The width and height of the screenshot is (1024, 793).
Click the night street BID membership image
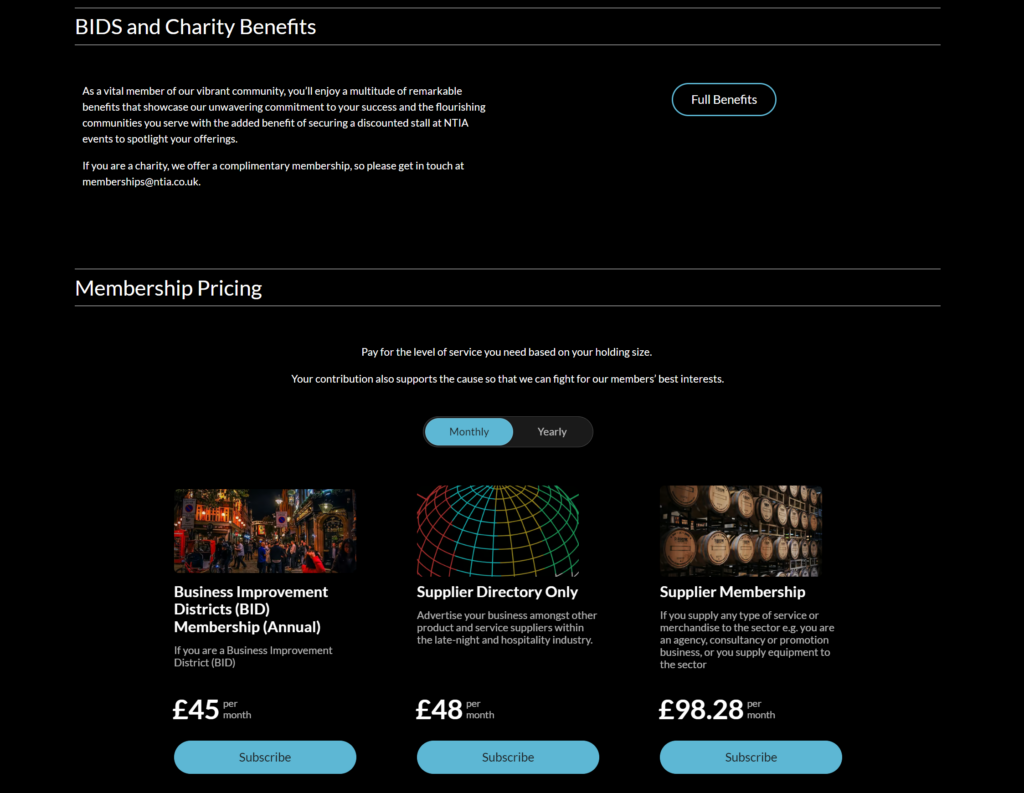click(264, 530)
